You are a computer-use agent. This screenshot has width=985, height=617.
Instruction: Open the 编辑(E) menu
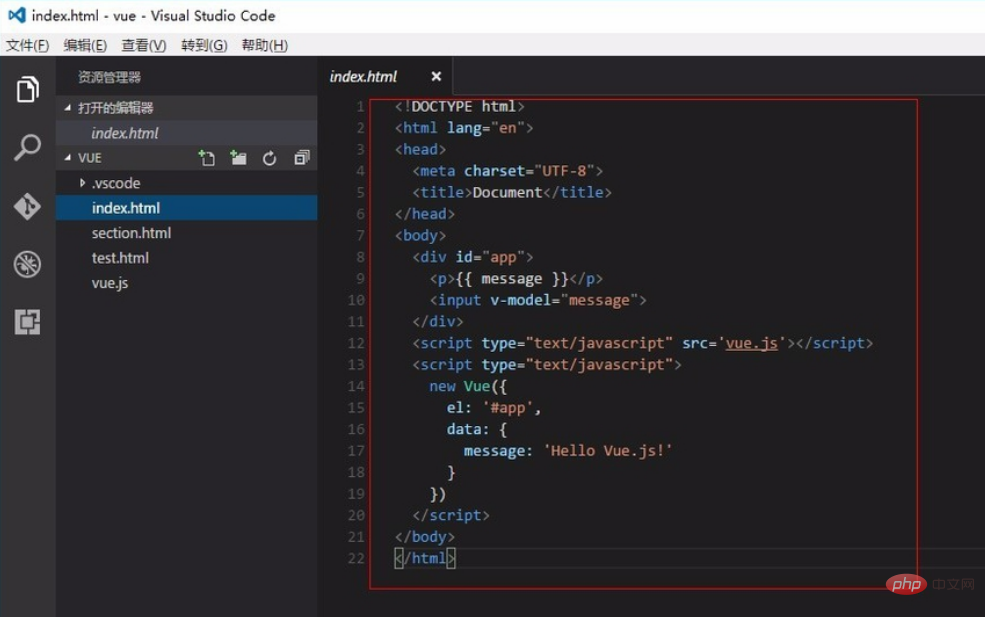click(85, 45)
